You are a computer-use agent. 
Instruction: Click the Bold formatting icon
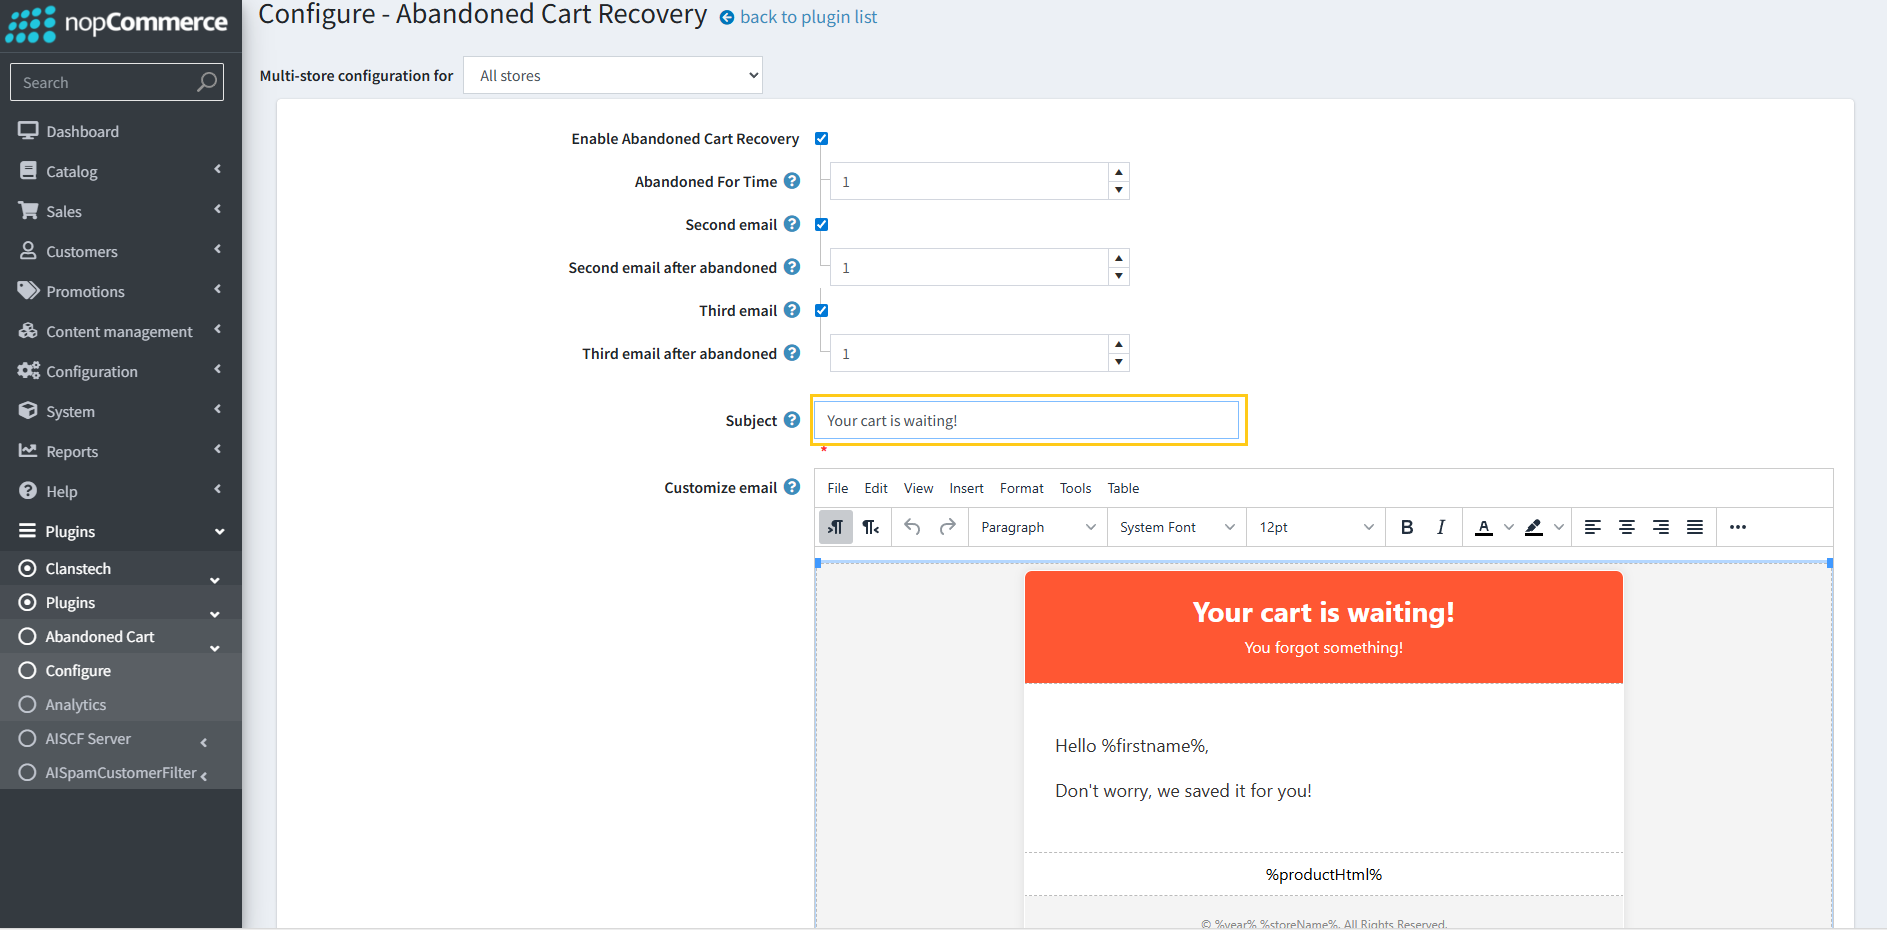[1406, 527]
